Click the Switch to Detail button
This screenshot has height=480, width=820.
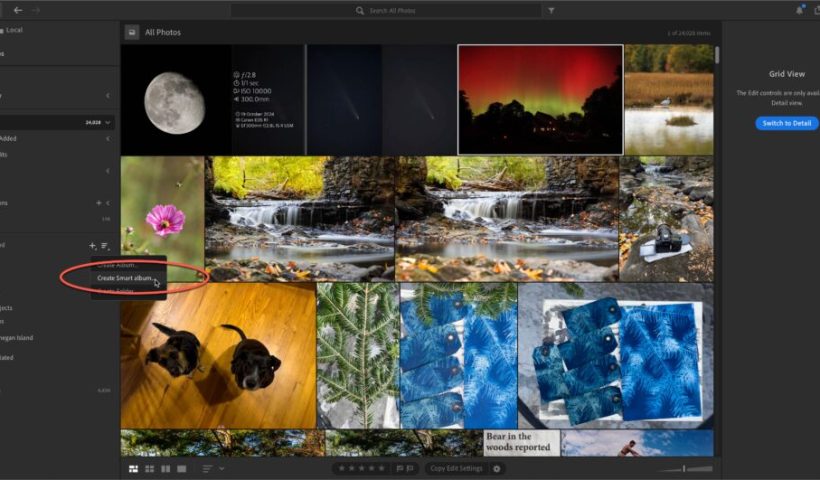pyautogui.click(x=786, y=123)
